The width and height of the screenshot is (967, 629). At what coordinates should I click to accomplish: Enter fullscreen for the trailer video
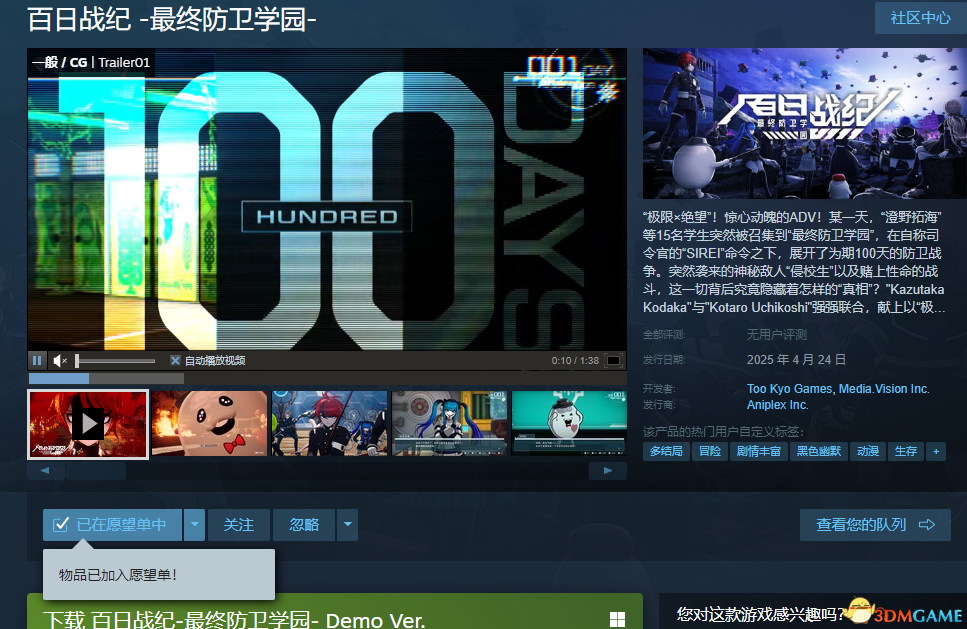[614, 360]
